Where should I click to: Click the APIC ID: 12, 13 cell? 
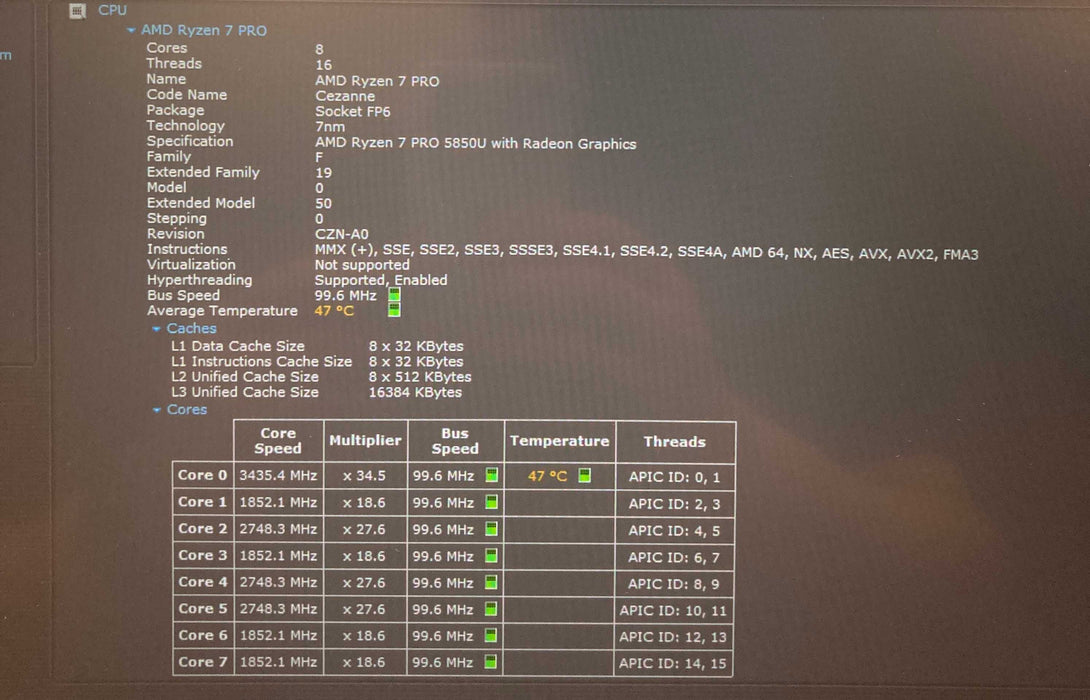click(x=673, y=637)
